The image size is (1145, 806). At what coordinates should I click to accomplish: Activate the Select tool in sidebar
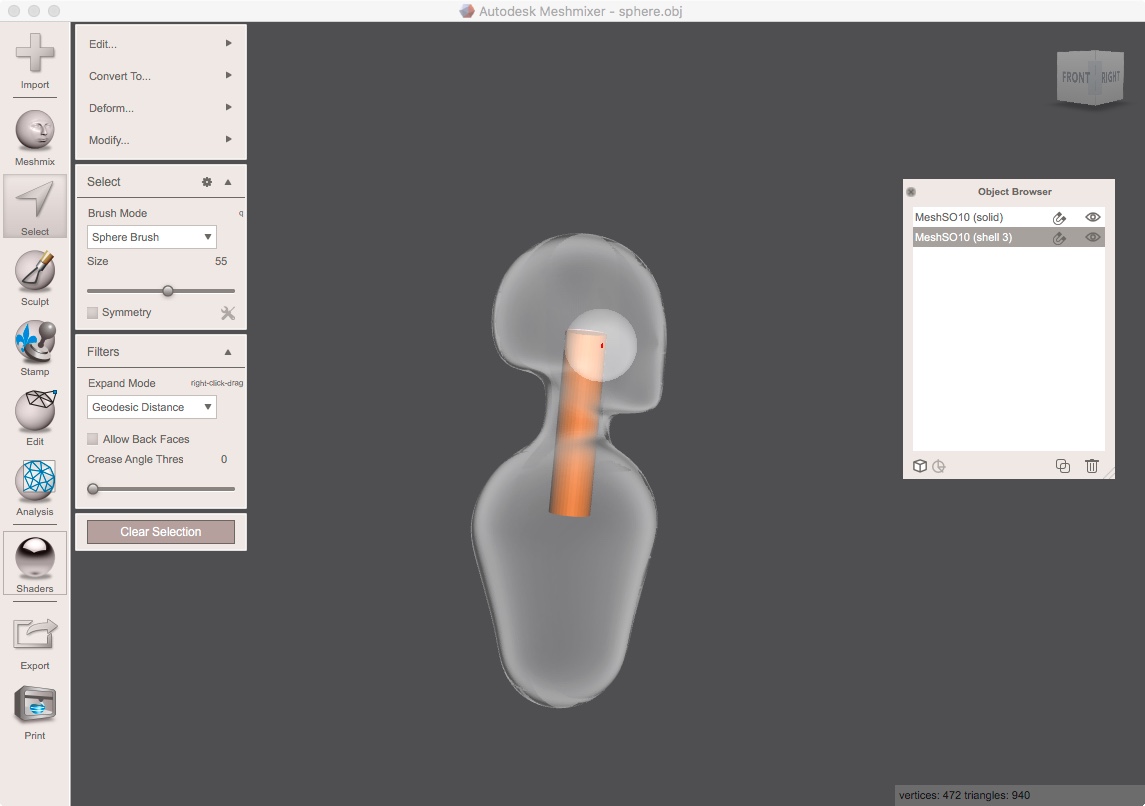click(x=35, y=207)
